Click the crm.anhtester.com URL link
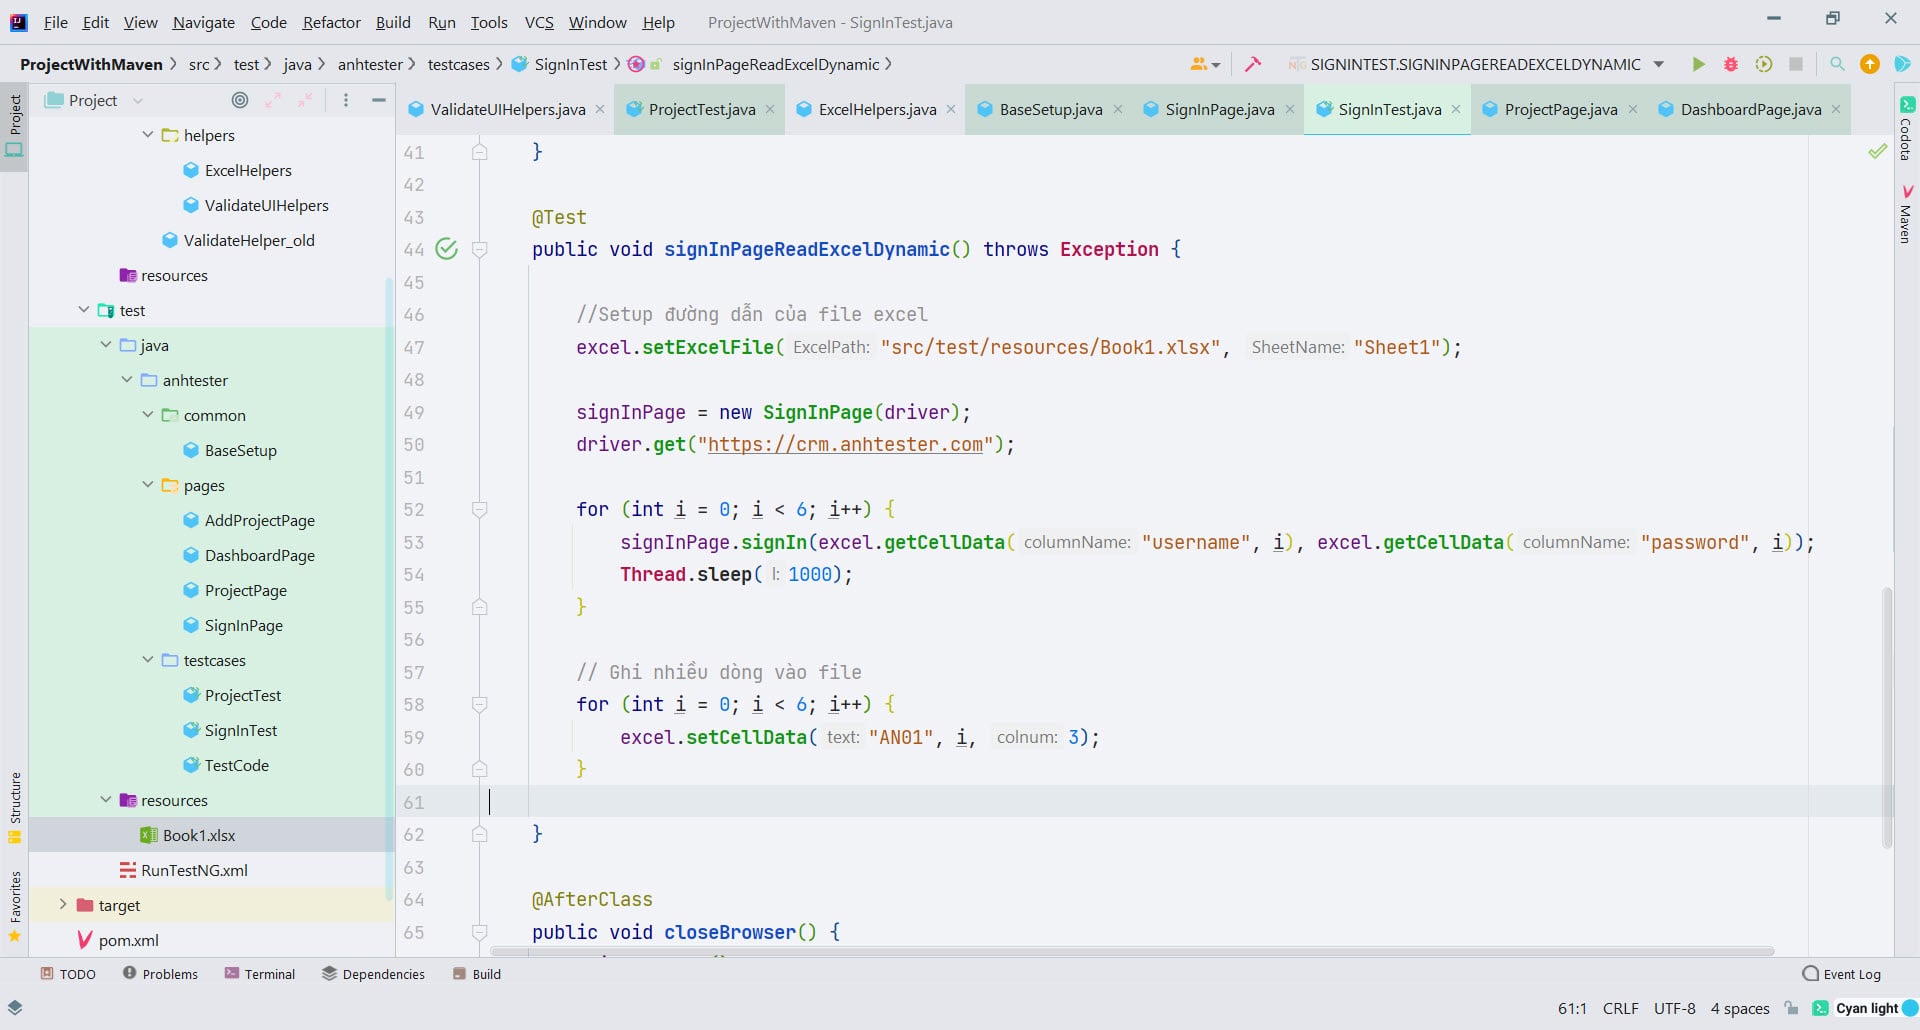Screen dimensions: 1920x1030 (845, 444)
